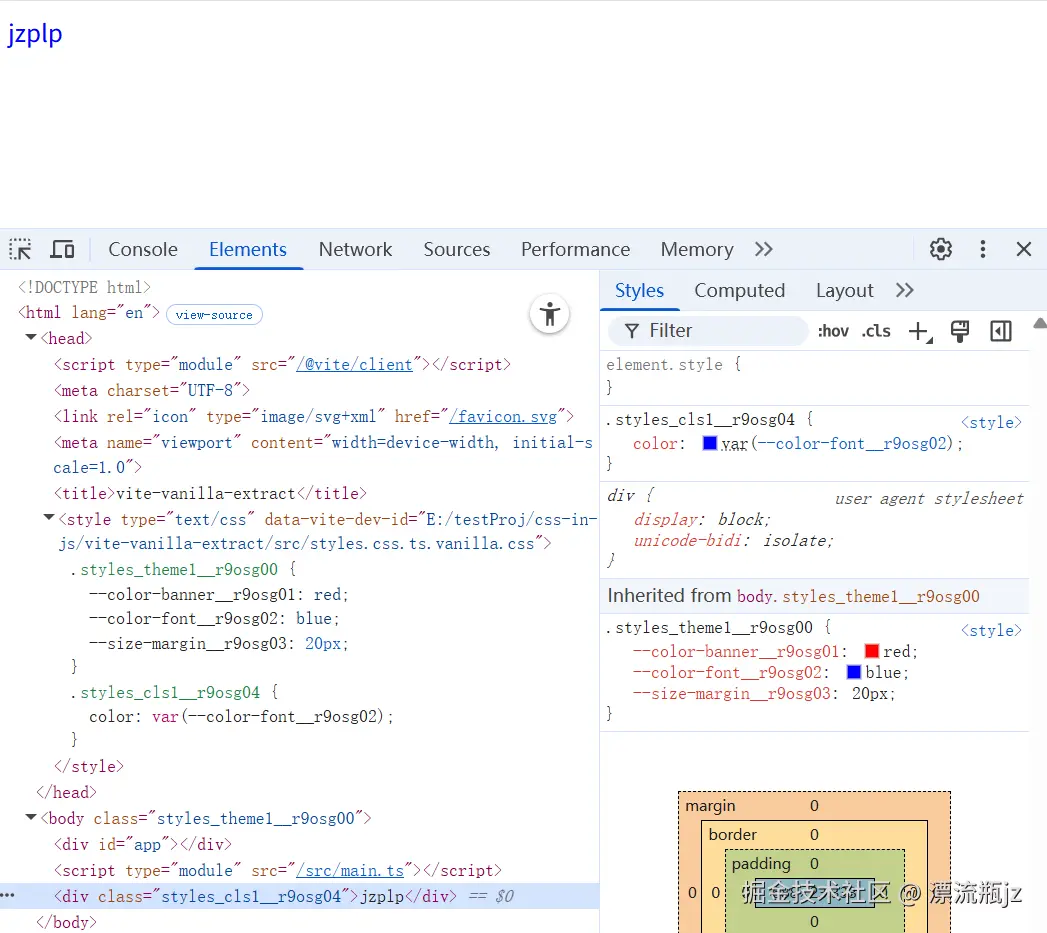Open the view-source link for the html element
The image size is (1047, 933).
coord(214,314)
